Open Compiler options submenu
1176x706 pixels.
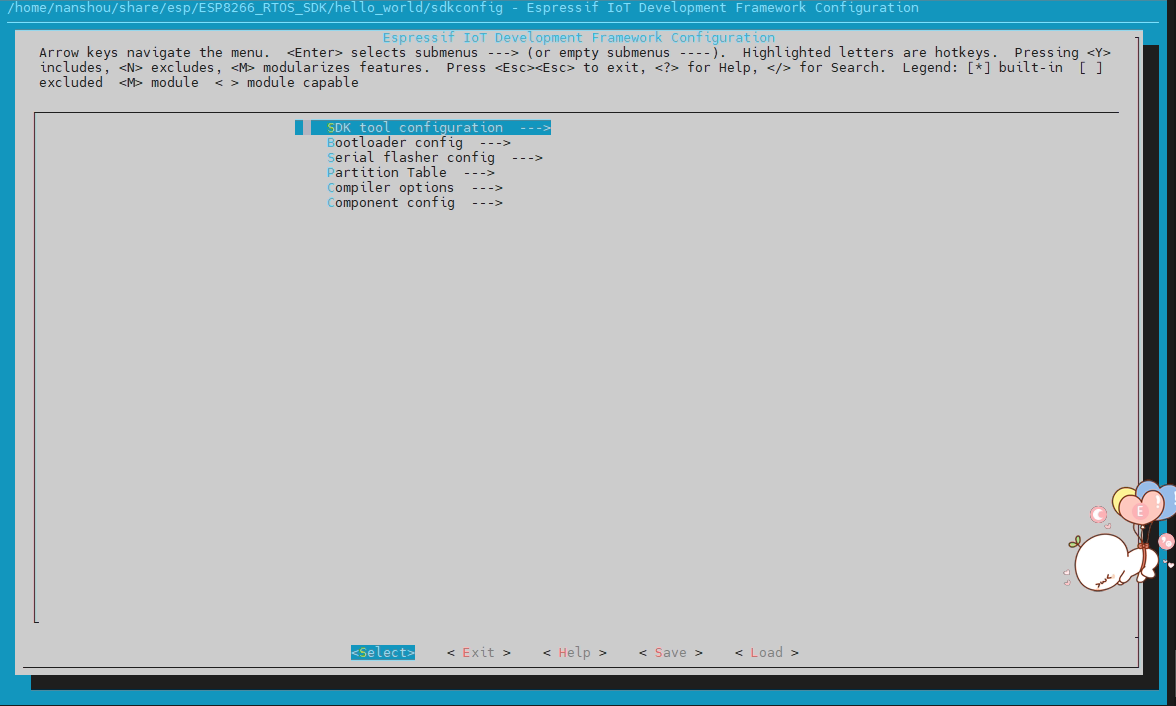[x=415, y=188]
